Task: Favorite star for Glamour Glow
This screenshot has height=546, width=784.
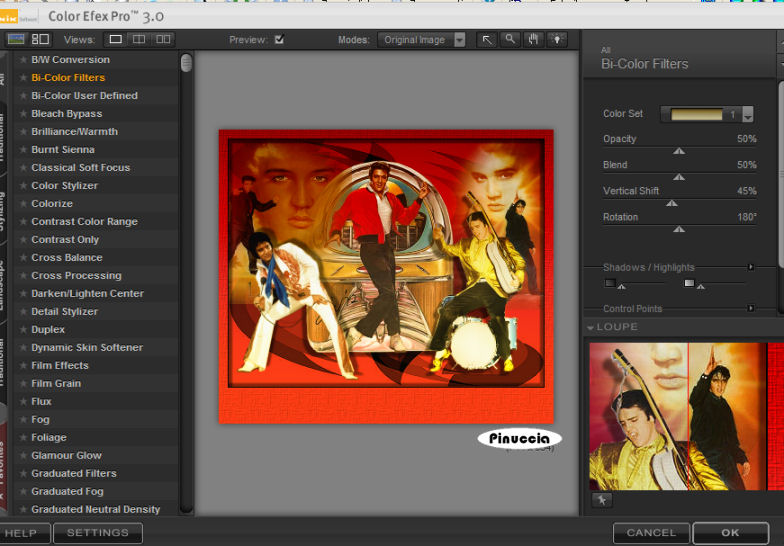Action: (x=23, y=456)
